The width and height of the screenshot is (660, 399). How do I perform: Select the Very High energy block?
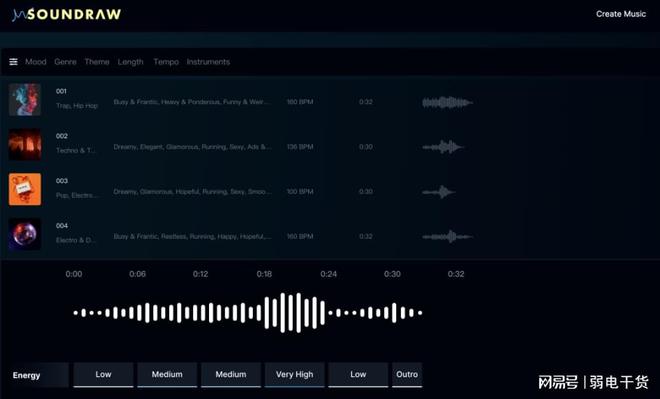tap(295, 375)
